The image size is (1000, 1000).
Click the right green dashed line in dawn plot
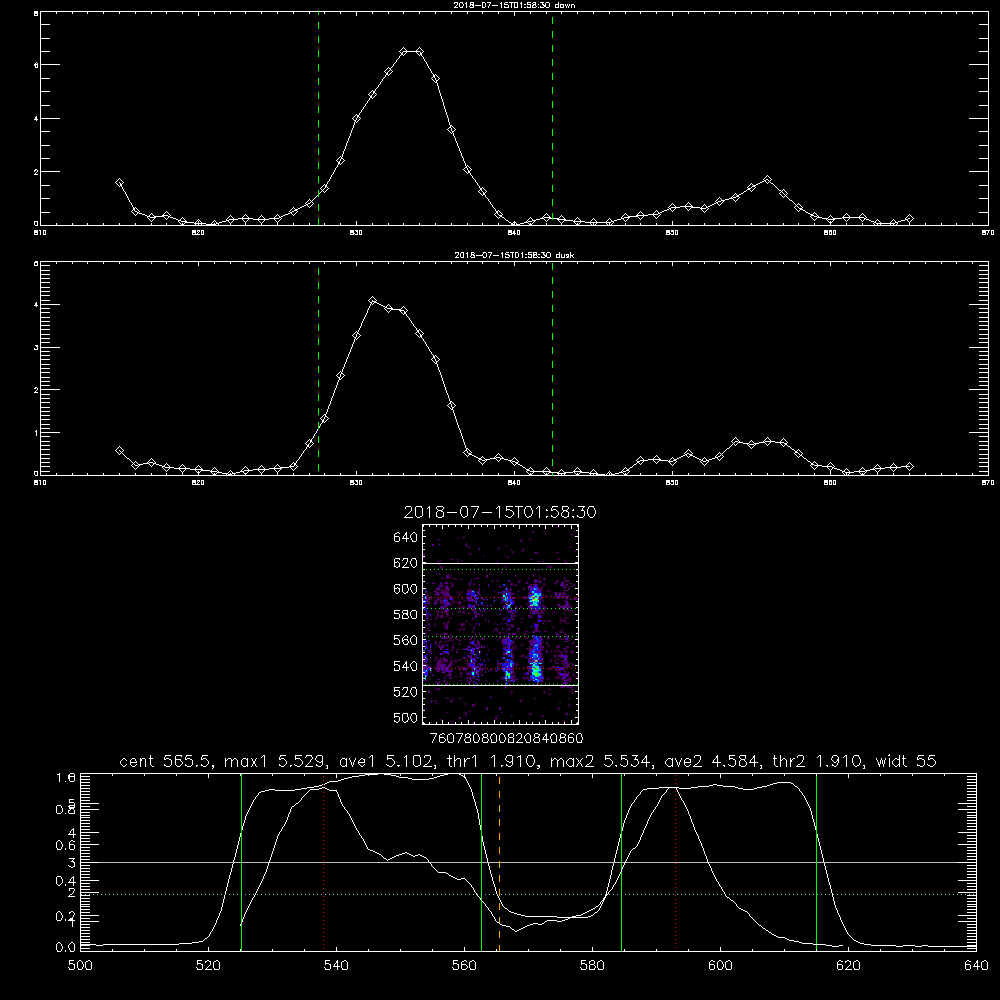pos(552,121)
